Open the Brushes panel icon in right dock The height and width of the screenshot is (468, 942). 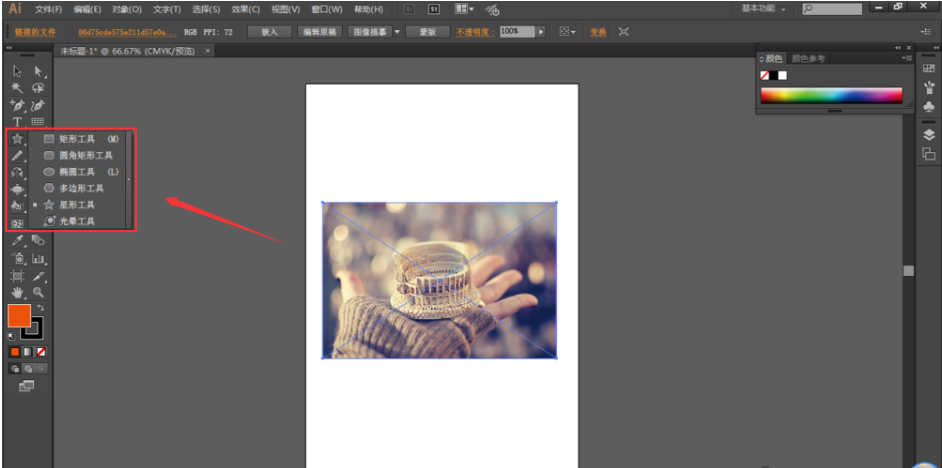click(x=928, y=88)
